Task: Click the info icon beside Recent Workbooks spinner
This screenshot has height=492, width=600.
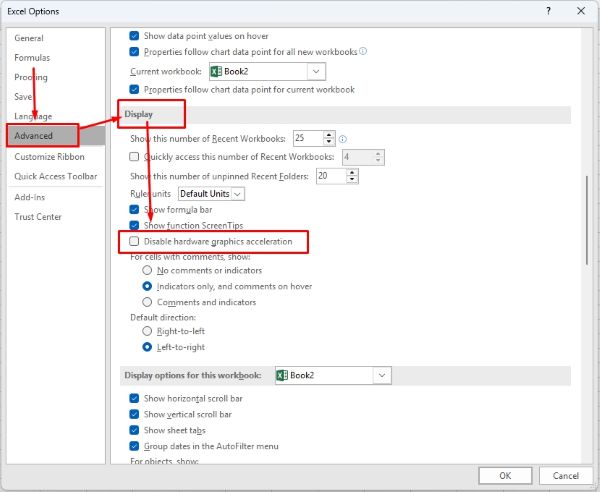Action: click(x=343, y=139)
